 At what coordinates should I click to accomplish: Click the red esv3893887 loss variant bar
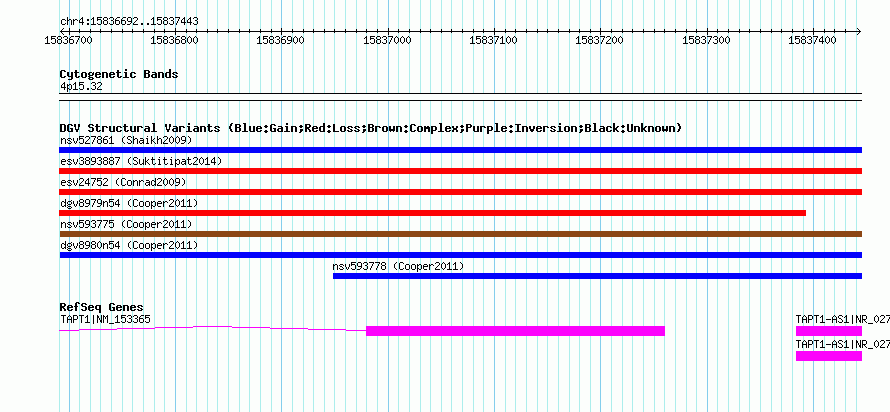pos(460,171)
